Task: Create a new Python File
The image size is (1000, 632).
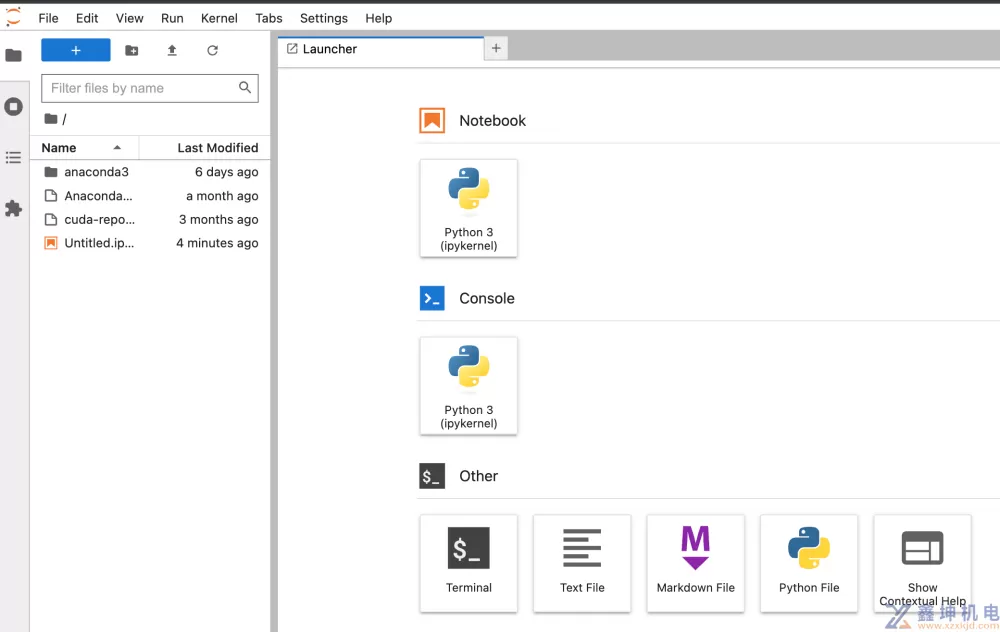Action: click(808, 563)
